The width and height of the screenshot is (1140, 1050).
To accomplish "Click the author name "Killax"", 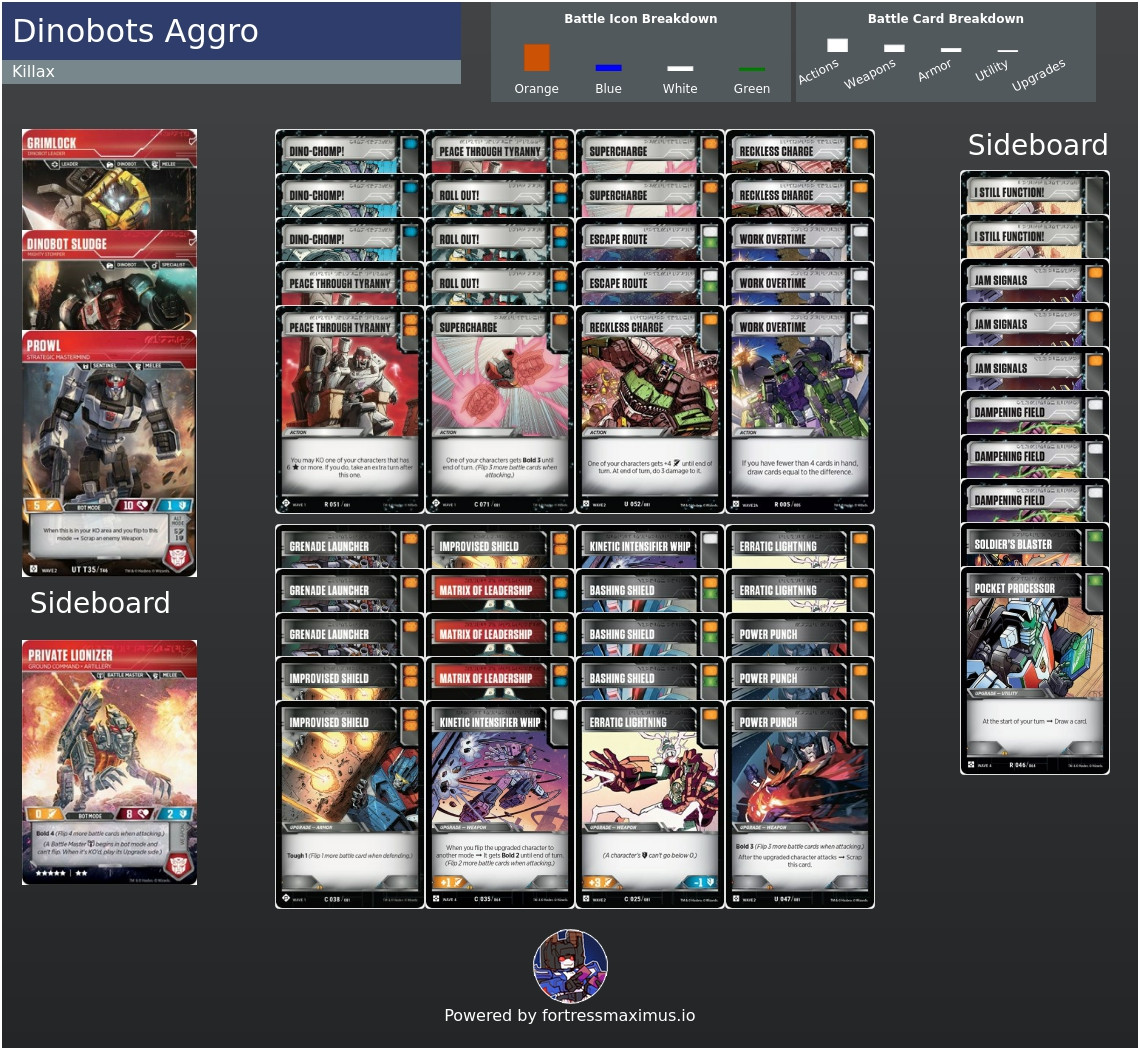I will pos(33,71).
